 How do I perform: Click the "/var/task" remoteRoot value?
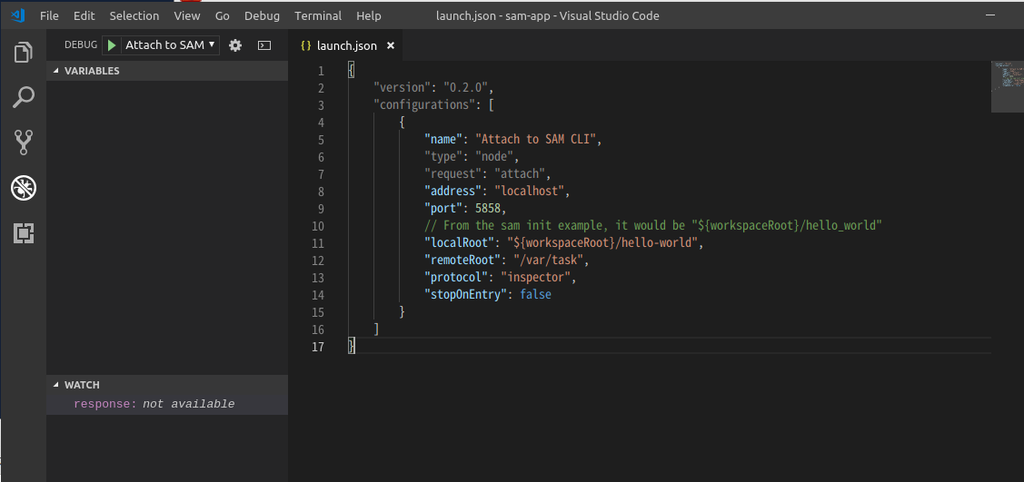click(x=548, y=260)
